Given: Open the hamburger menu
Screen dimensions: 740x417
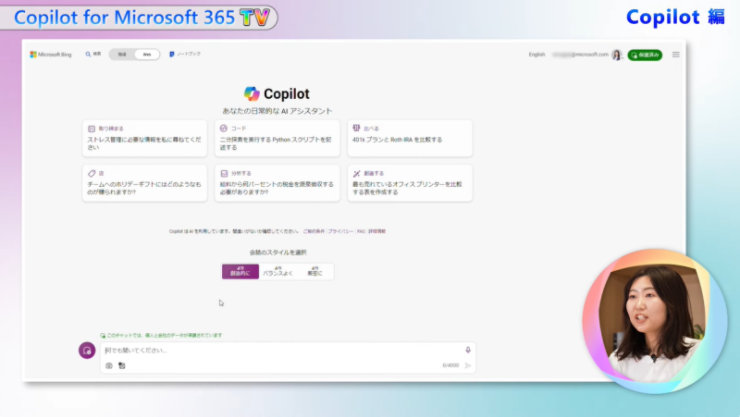Looking at the screenshot, I should point(676,55).
